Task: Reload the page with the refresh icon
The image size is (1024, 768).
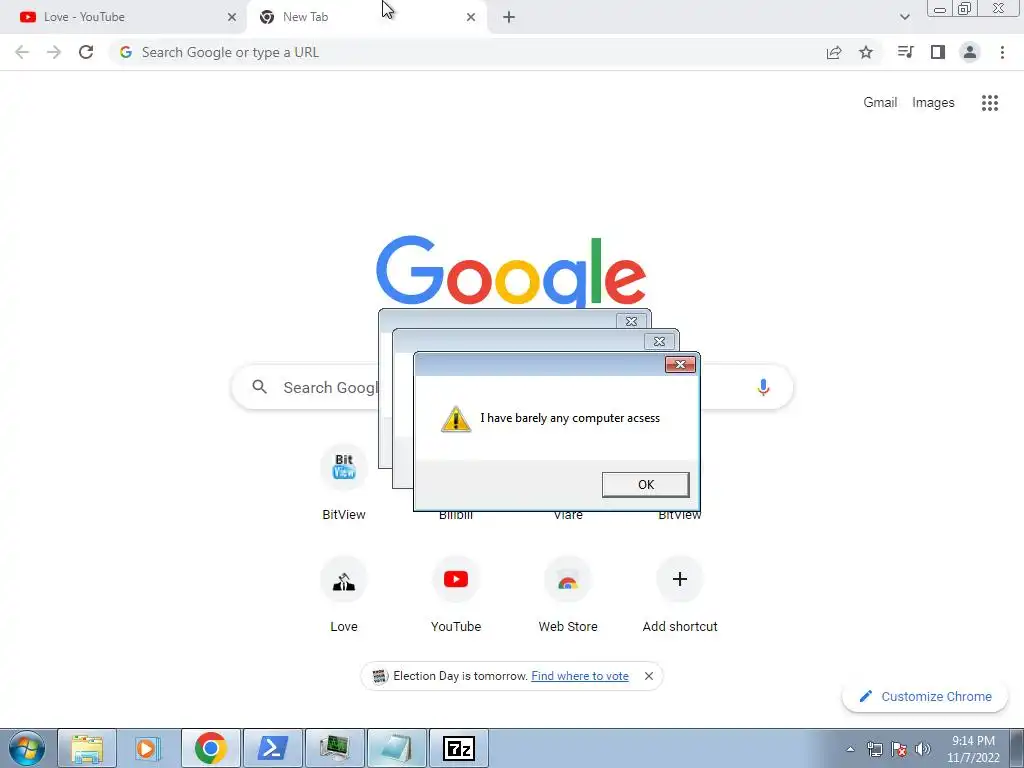Action: 86,52
